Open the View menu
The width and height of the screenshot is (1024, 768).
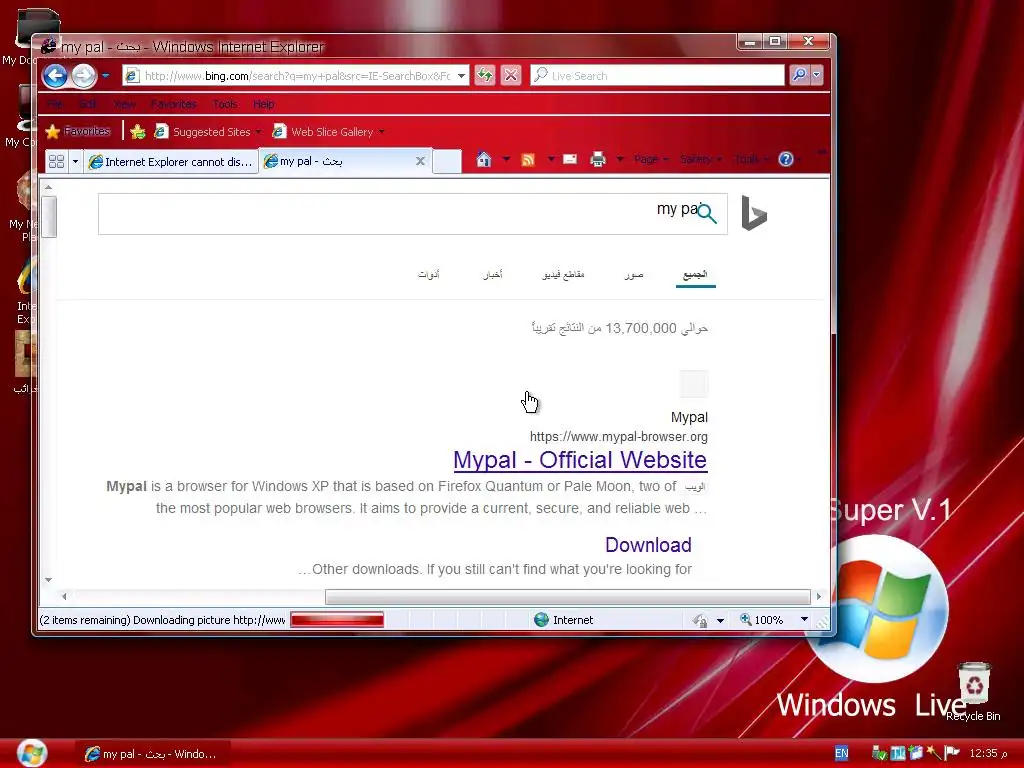tap(124, 104)
